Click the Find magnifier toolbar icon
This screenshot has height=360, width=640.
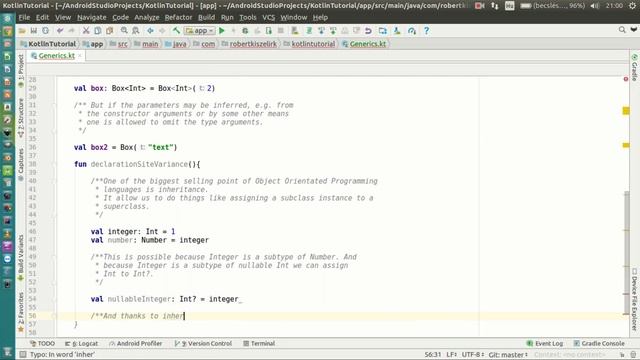coord(124,31)
